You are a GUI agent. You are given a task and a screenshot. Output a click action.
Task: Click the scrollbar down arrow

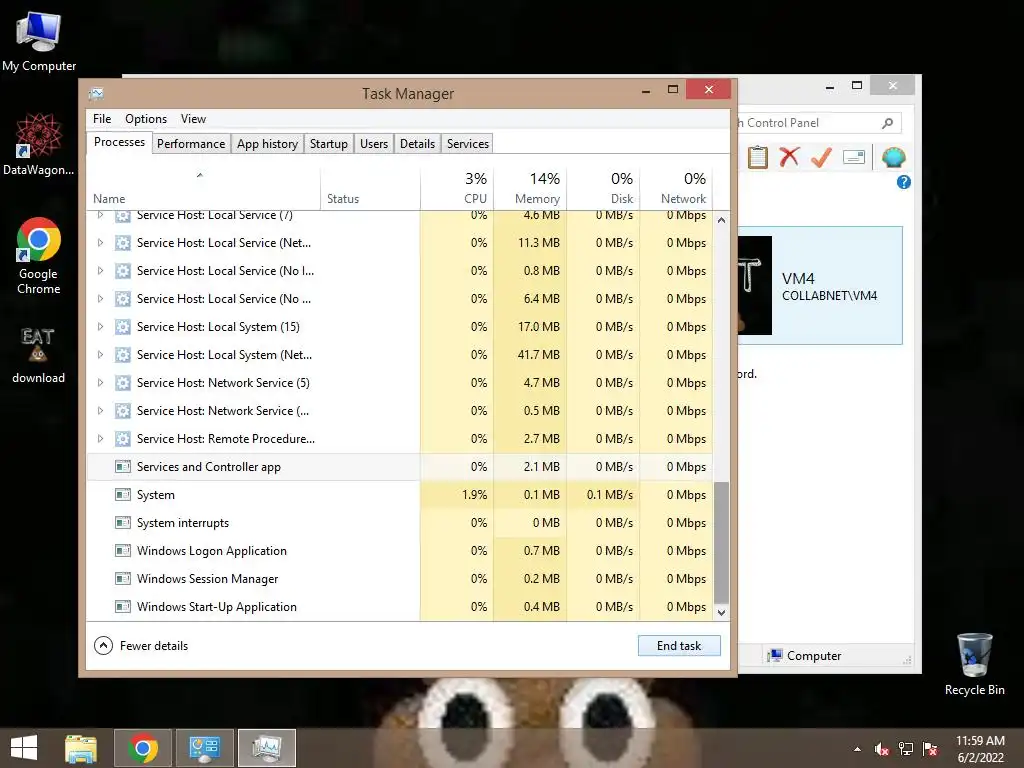(721, 613)
